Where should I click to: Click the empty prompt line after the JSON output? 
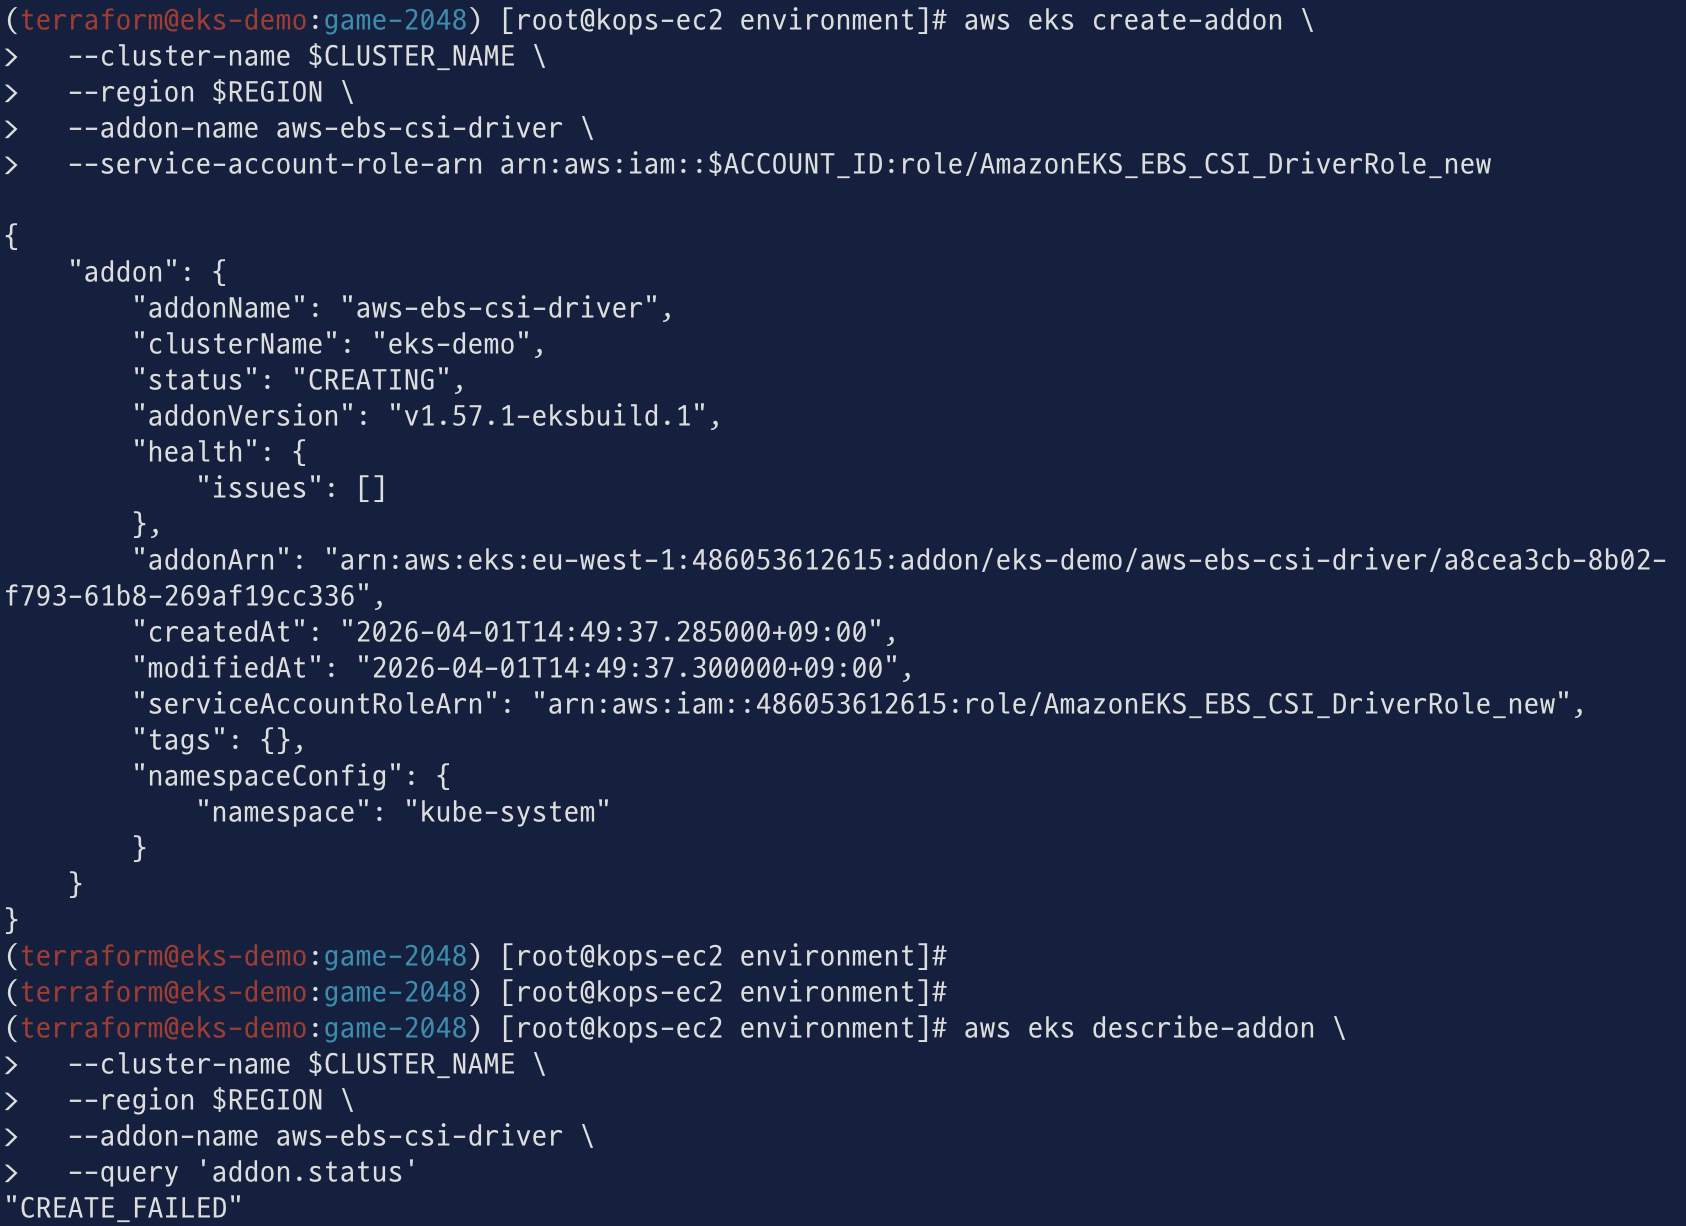pyautogui.click(x=476, y=956)
